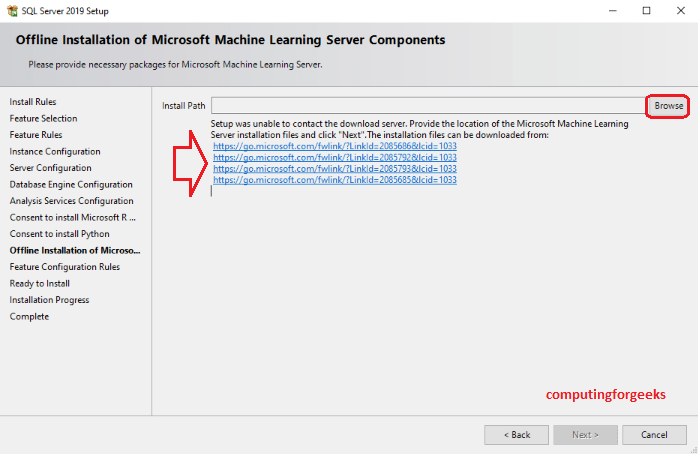Open the download link with LinkId=2085792
This screenshot has height=454, width=698.
(335, 157)
